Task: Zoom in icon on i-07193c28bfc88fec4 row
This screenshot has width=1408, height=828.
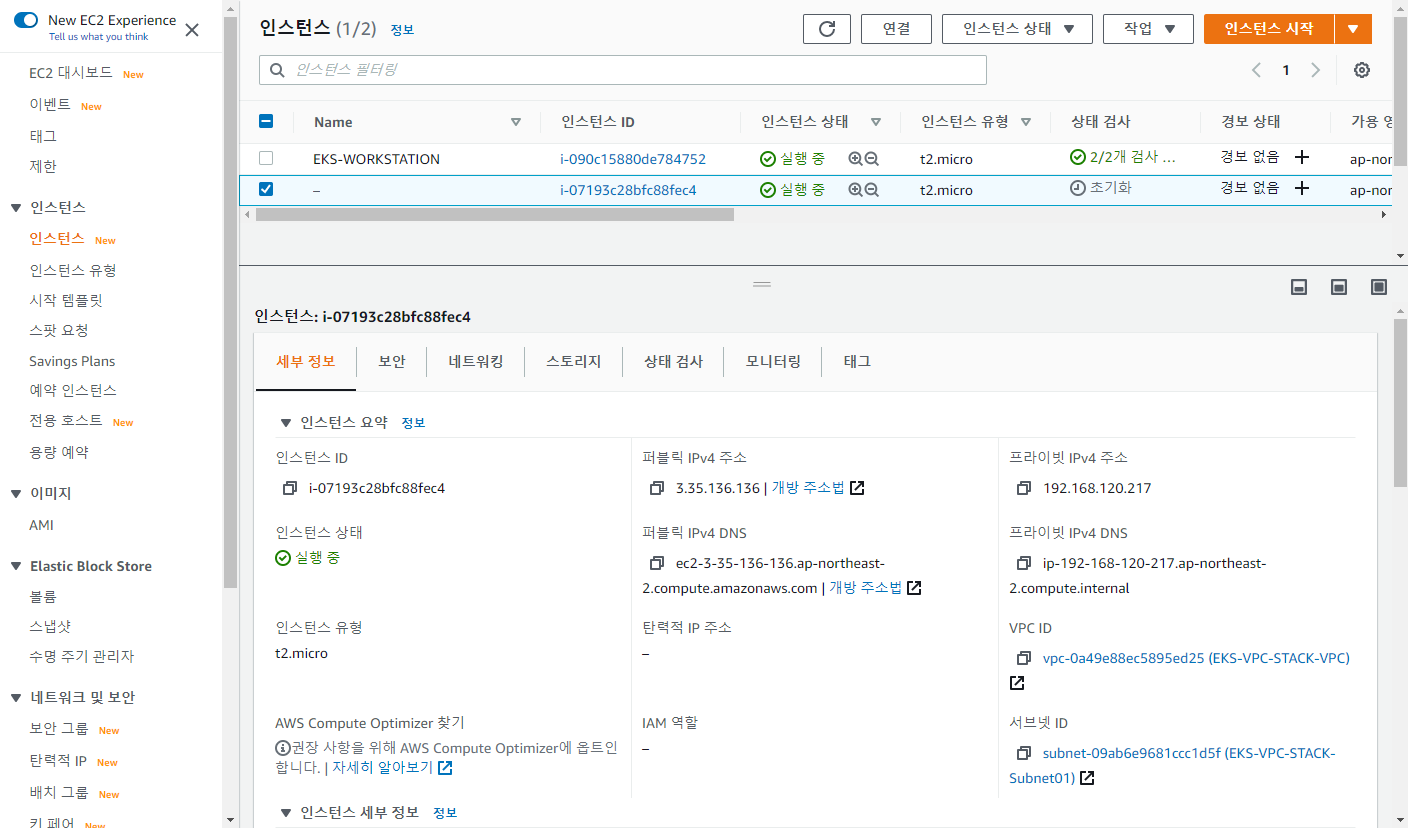Action: 855,189
